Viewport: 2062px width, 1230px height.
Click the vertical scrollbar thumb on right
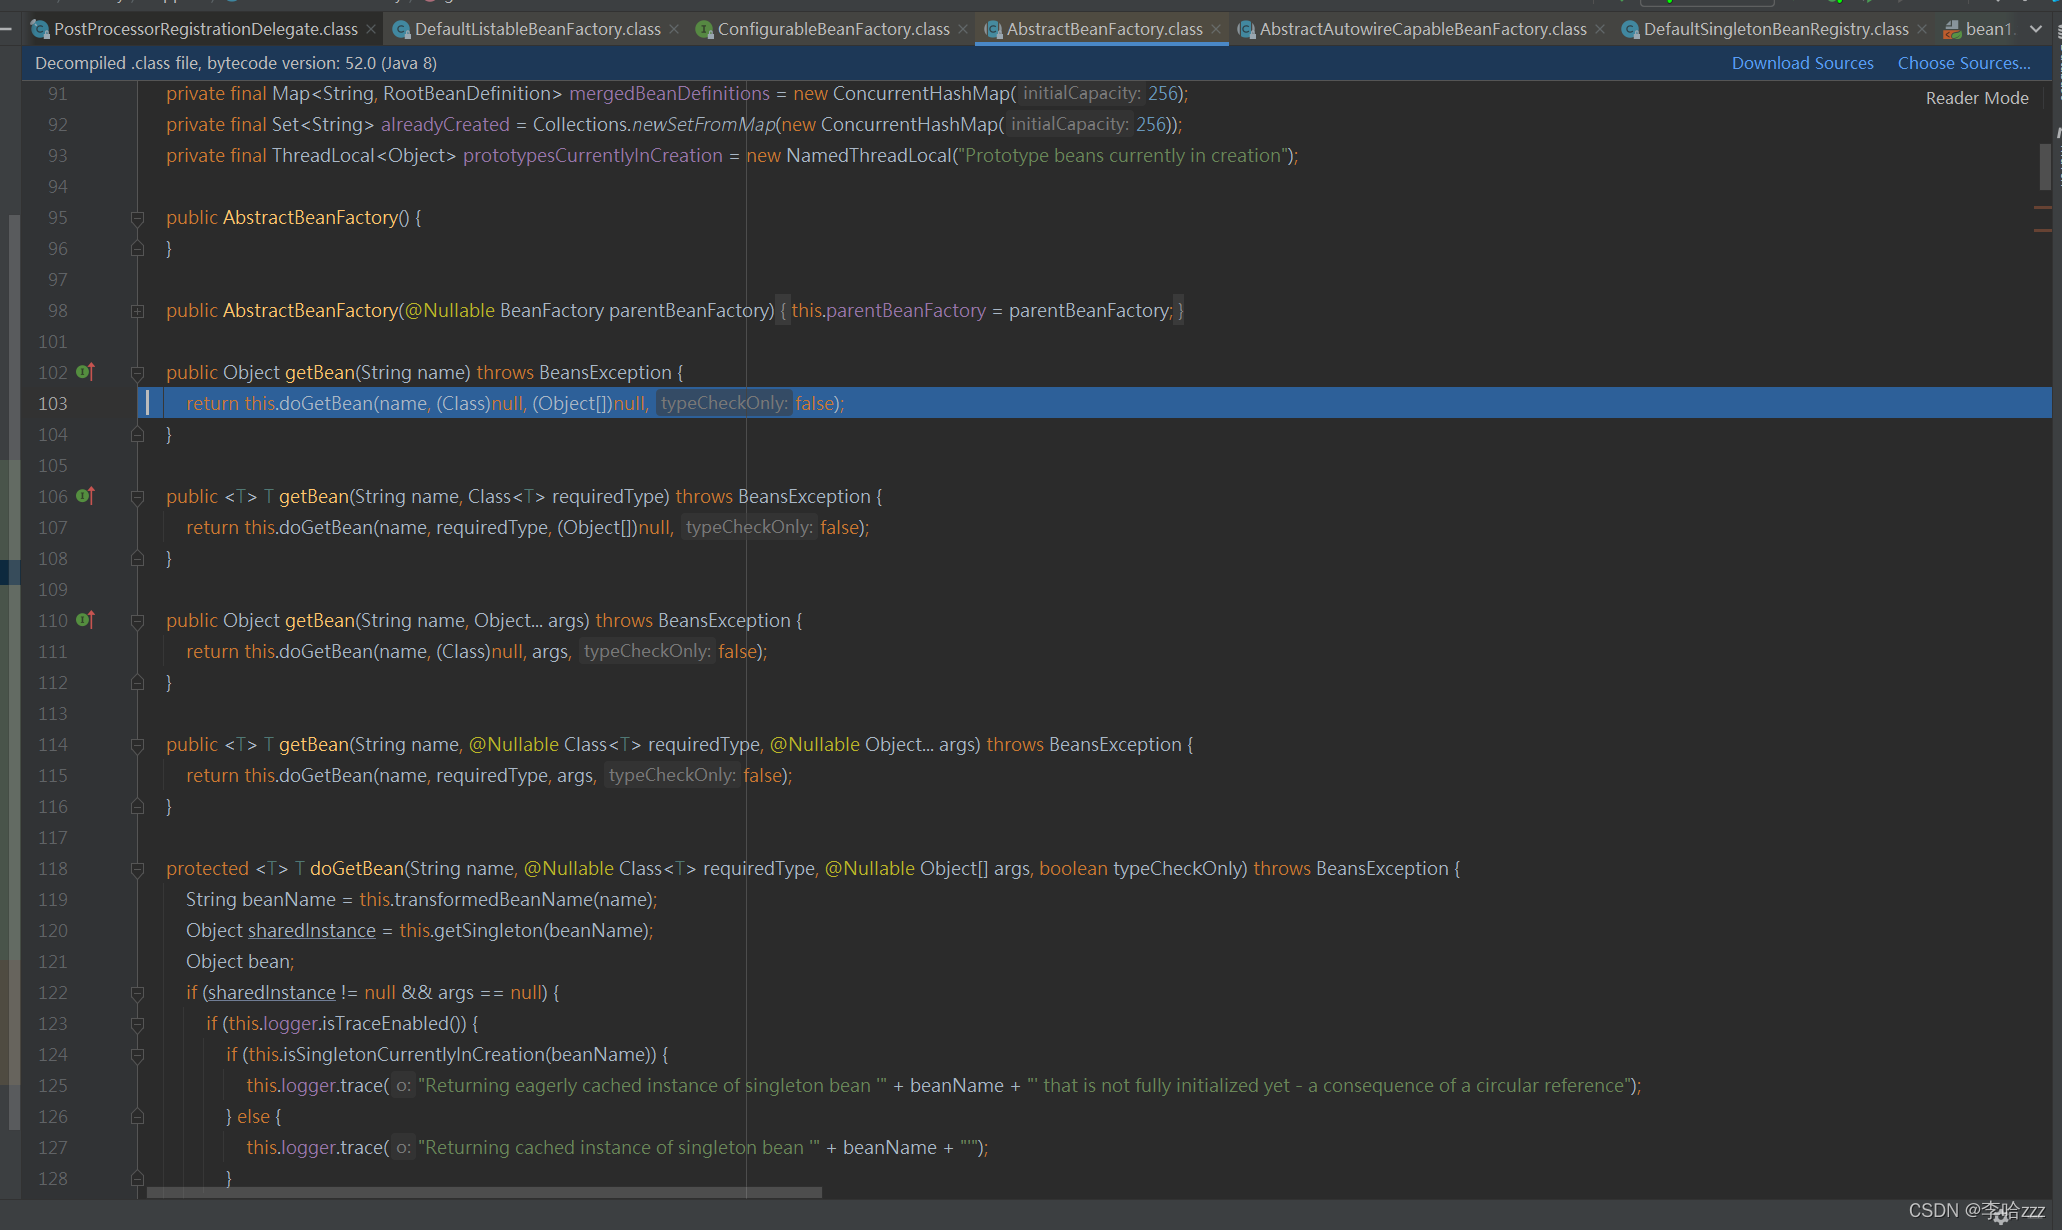tap(2045, 166)
